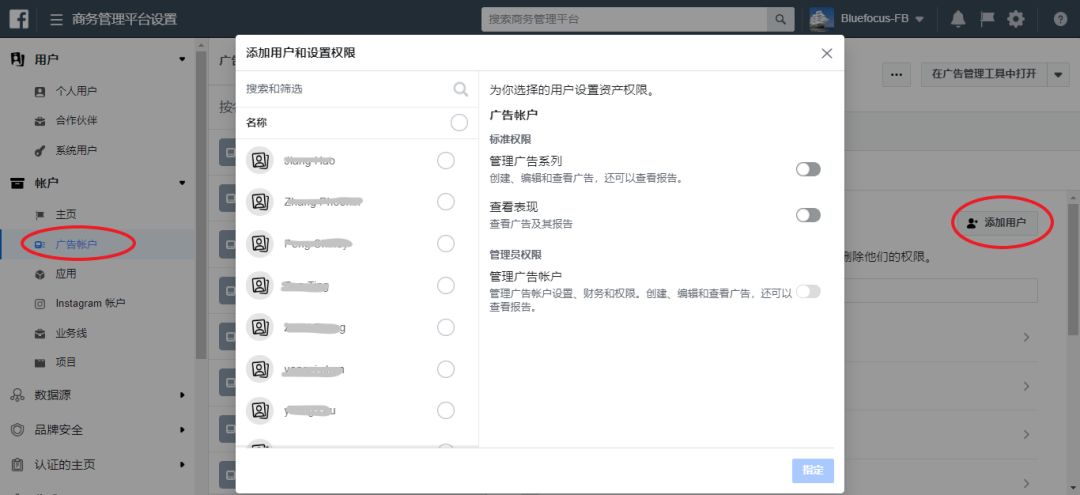Open the settings gear icon
Viewport: 1080px width, 495px height.
1016,19
